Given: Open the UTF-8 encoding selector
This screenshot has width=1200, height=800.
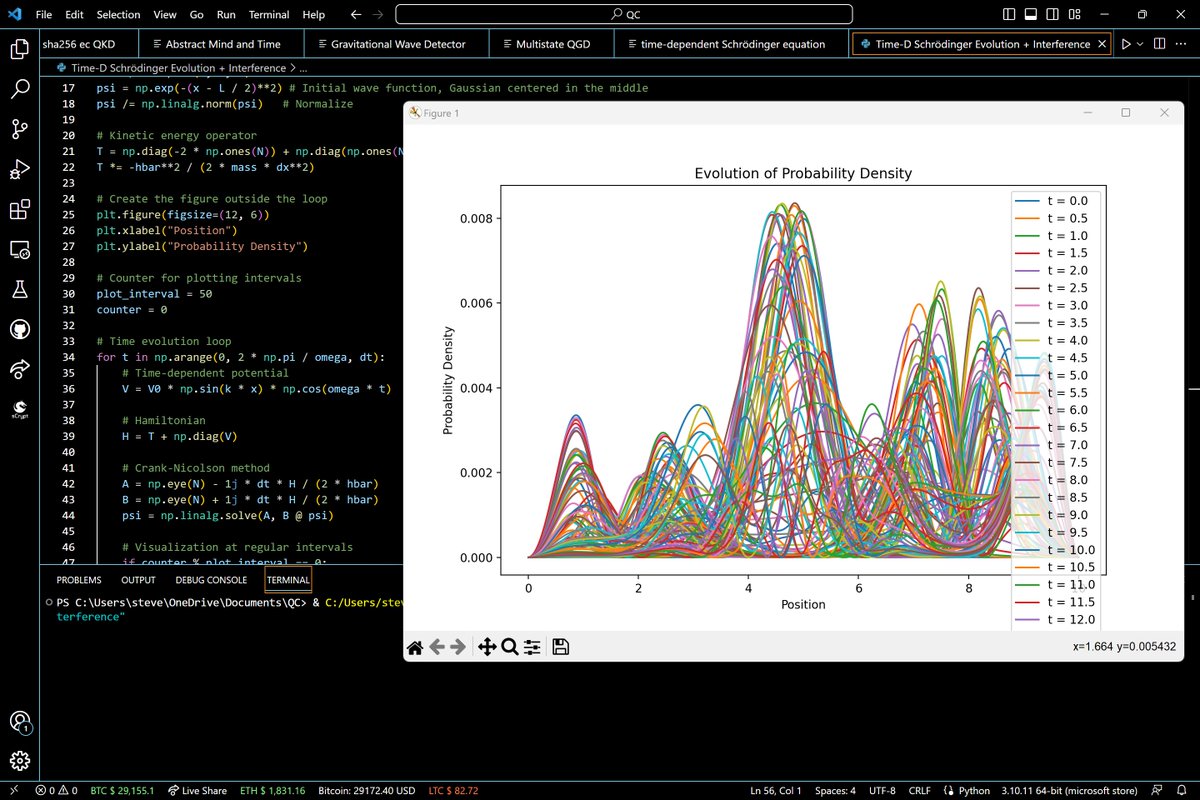Looking at the screenshot, I should (x=881, y=790).
